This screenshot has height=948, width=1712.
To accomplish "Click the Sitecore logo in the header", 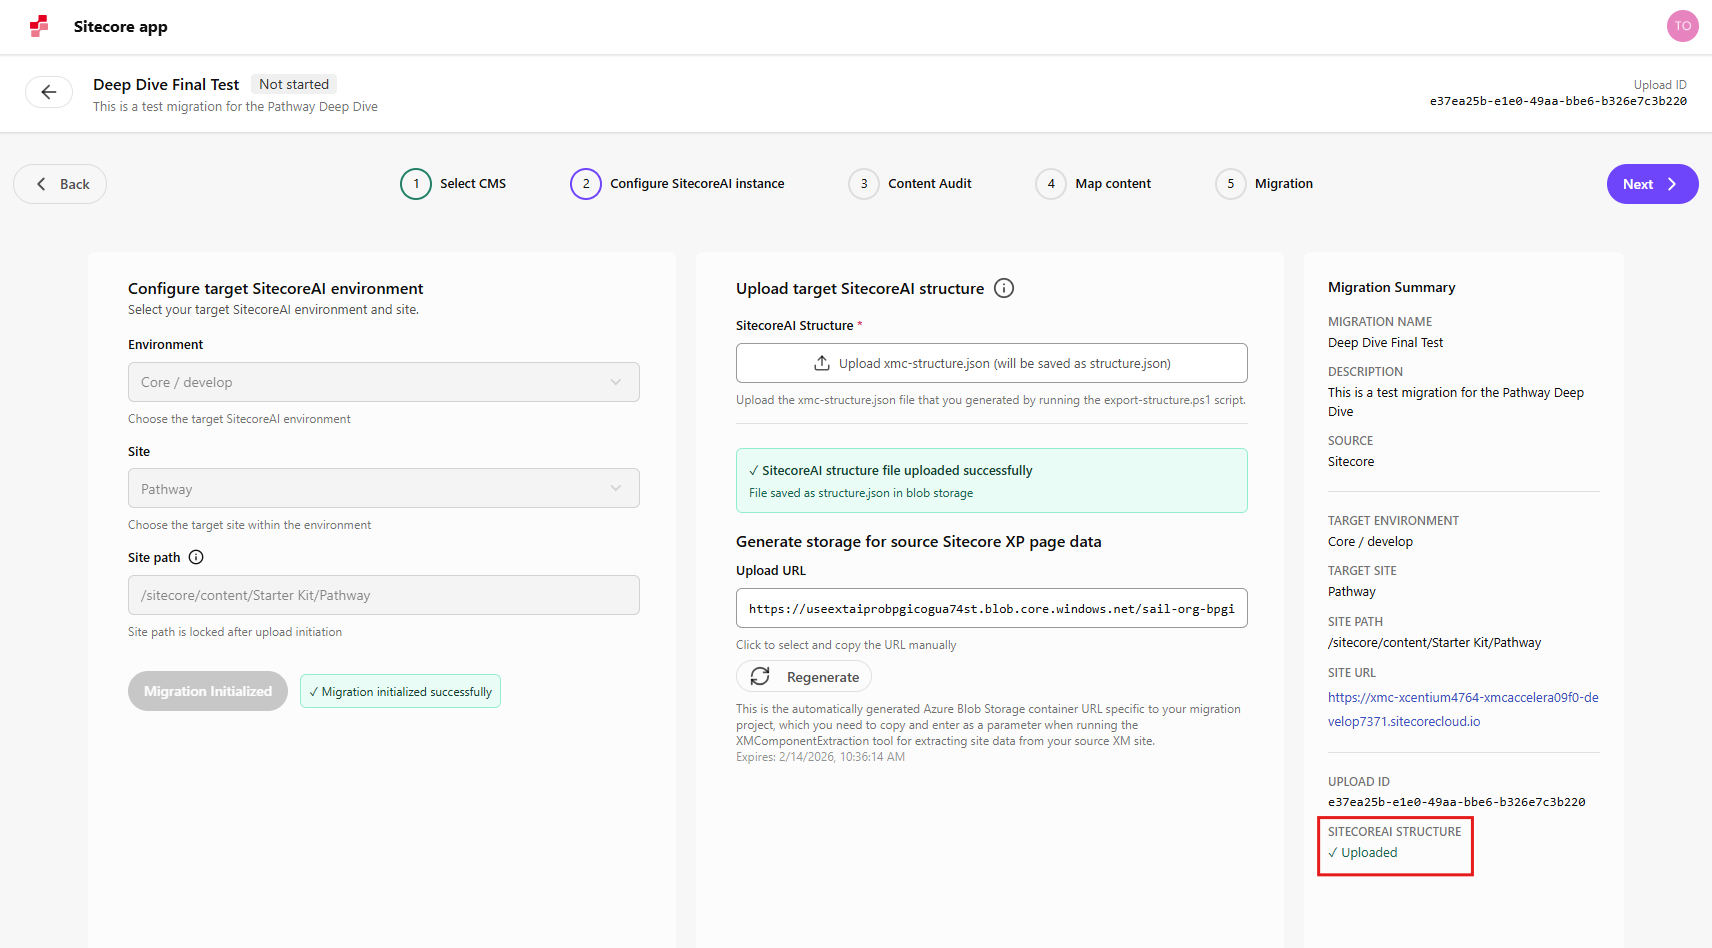I will [38, 26].
